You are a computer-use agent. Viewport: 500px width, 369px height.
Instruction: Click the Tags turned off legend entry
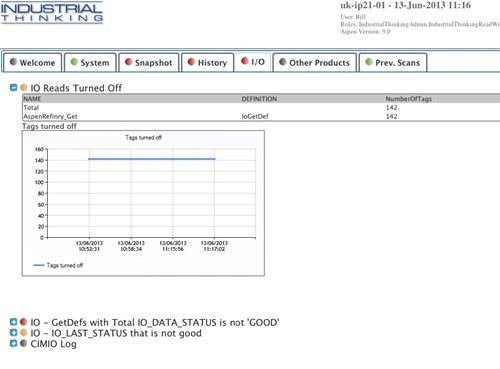(58, 265)
